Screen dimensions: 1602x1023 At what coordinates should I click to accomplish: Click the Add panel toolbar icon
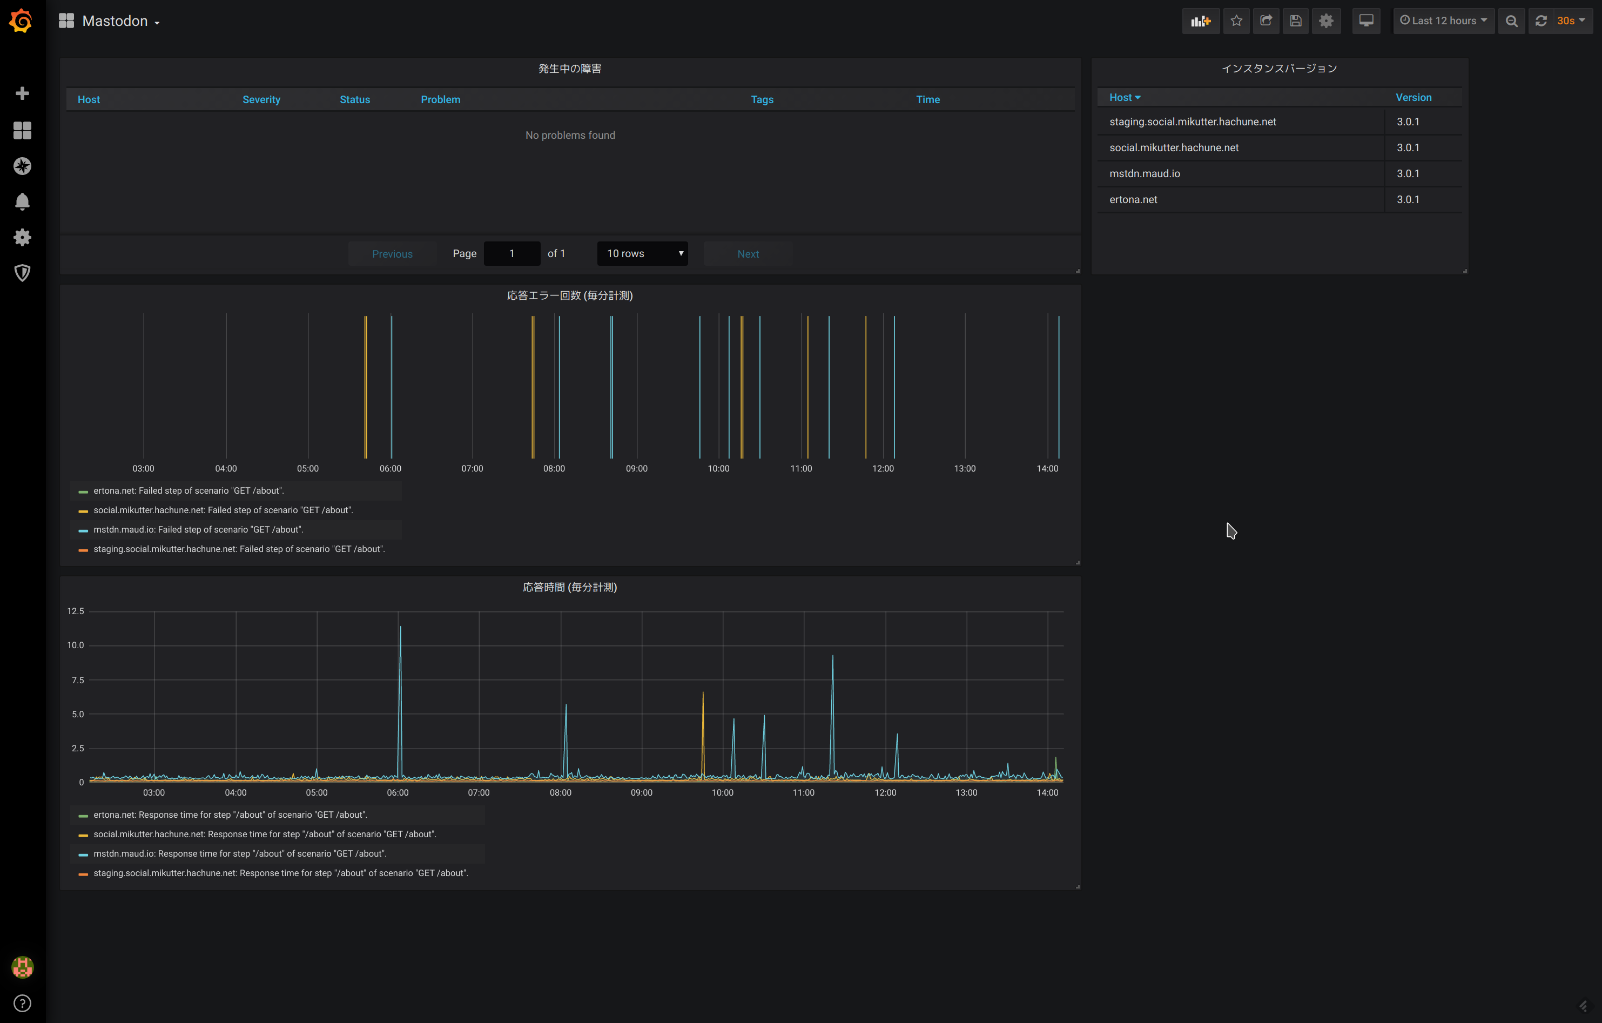[x=1200, y=21]
